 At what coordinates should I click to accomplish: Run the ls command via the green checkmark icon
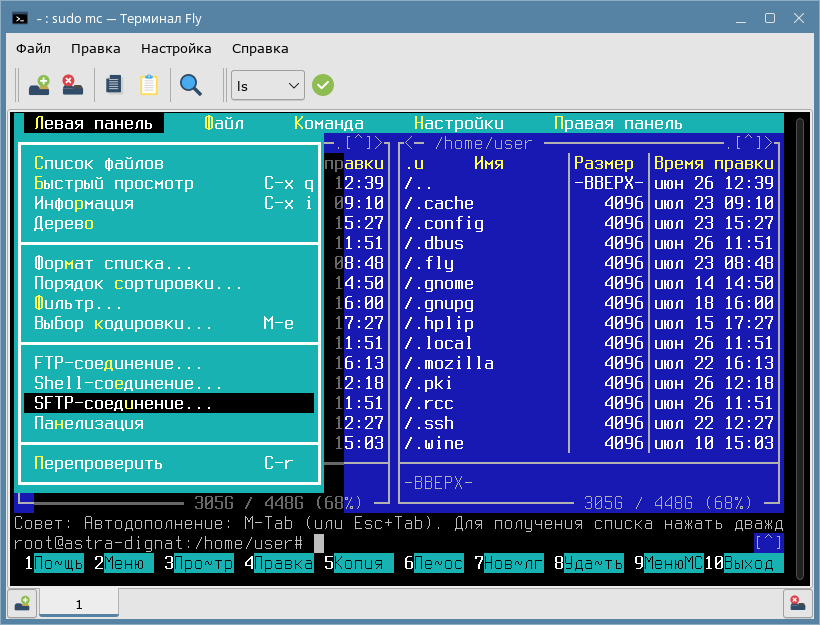pos(322,85)
